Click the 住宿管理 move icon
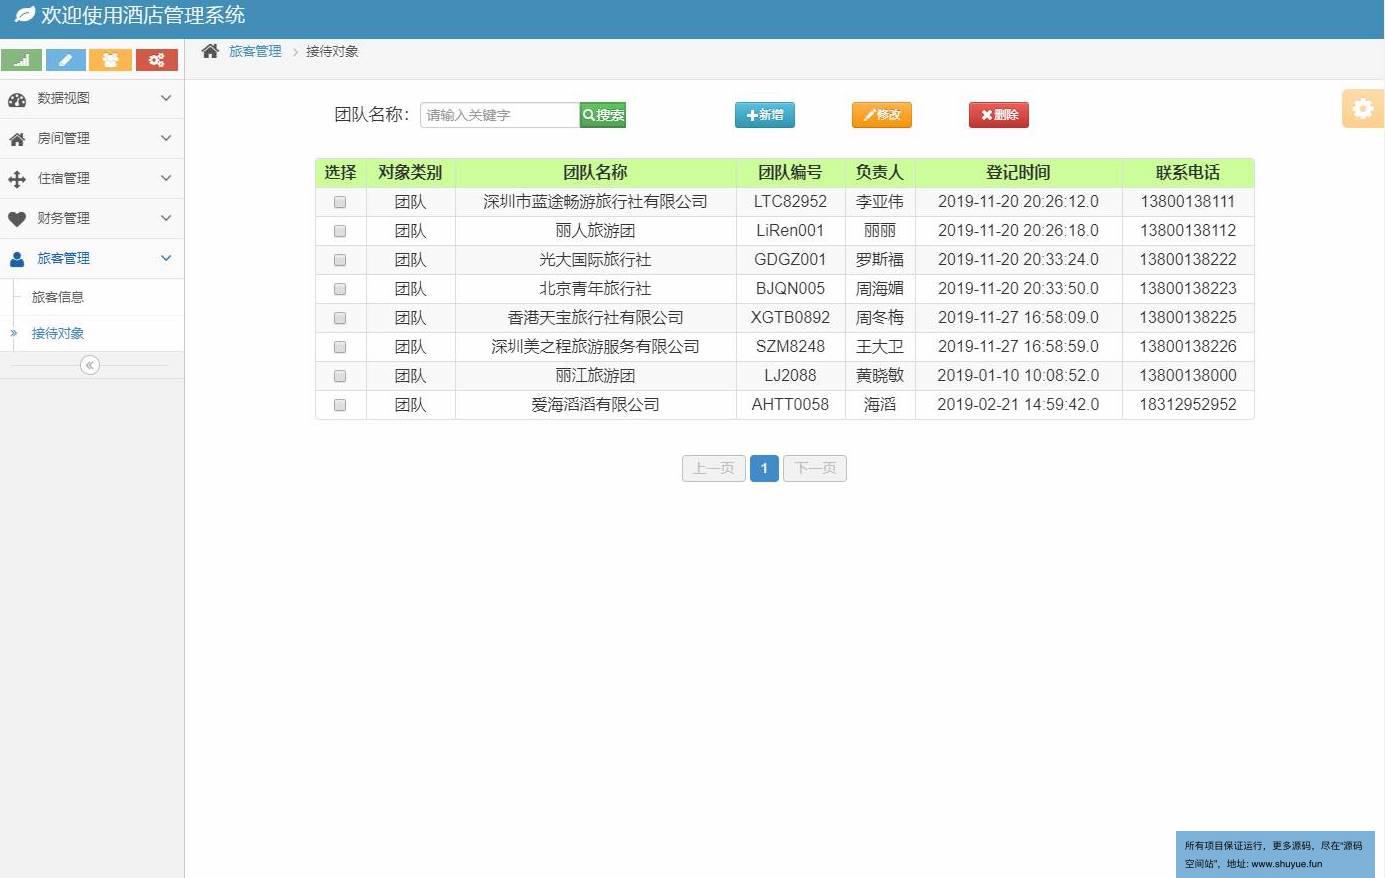The width and height of the screenshot is (1385, 878). pos(17,179)
